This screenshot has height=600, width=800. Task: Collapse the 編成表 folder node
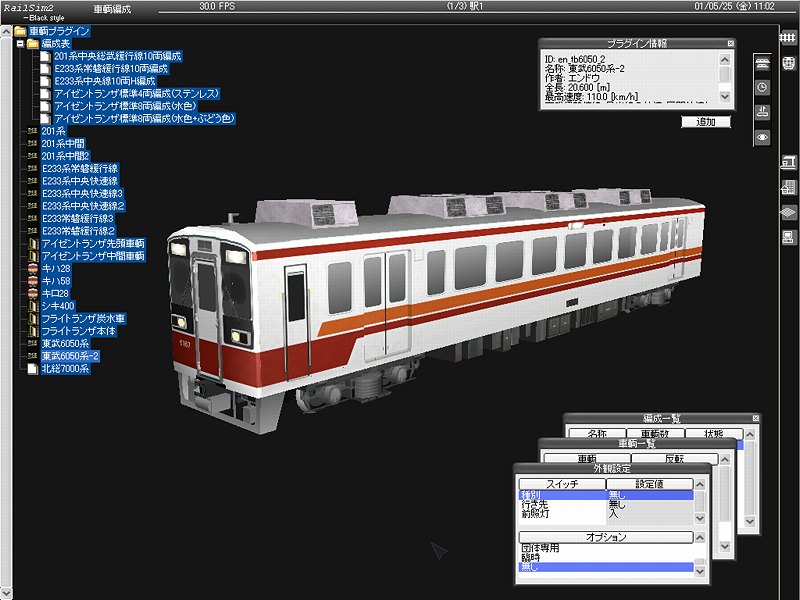point(21,44)
